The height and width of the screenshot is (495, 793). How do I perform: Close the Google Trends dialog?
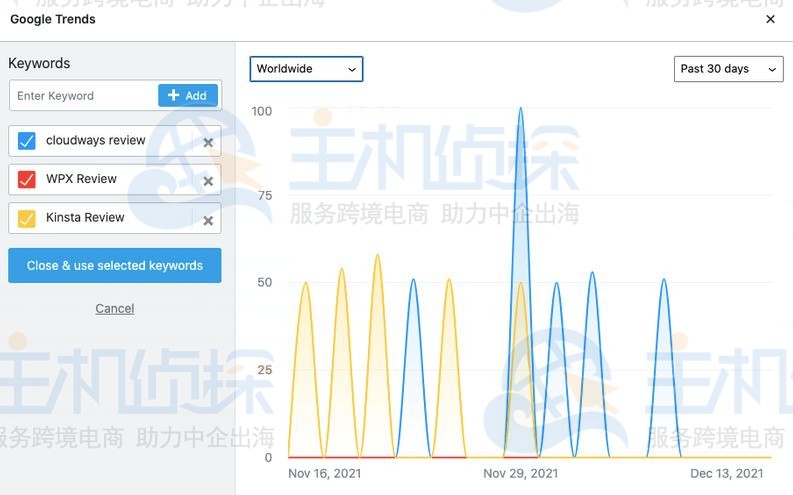pos(770,19)
